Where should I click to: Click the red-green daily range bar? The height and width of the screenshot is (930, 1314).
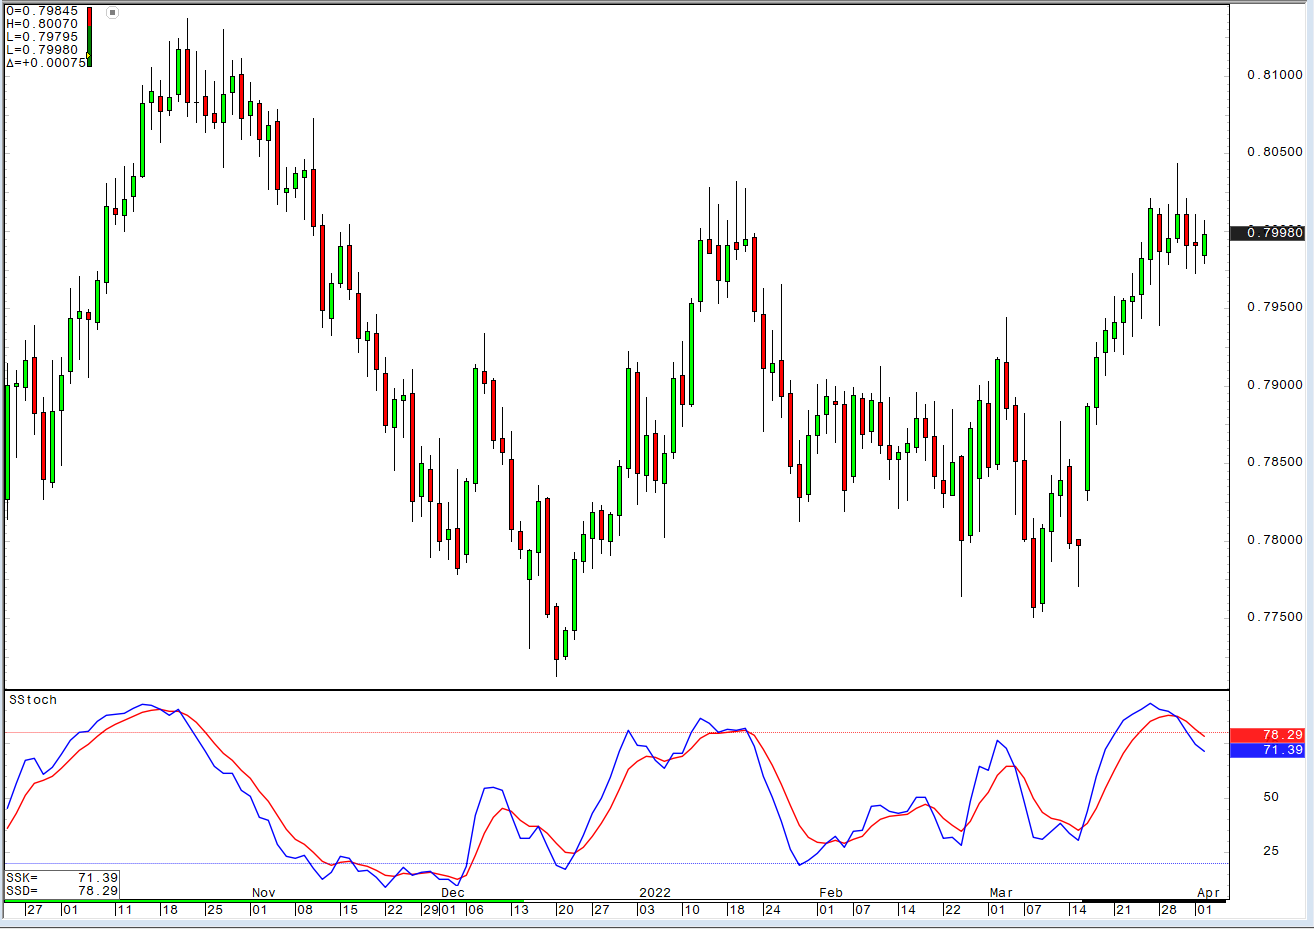point(90,37)
